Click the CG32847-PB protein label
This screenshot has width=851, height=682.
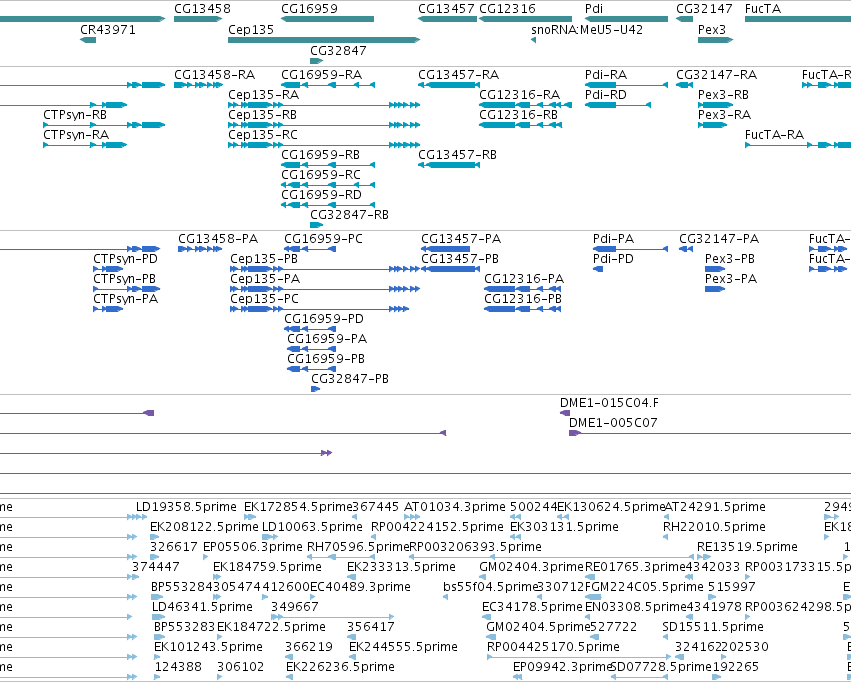pyautogui.click(x=350, y=379)
